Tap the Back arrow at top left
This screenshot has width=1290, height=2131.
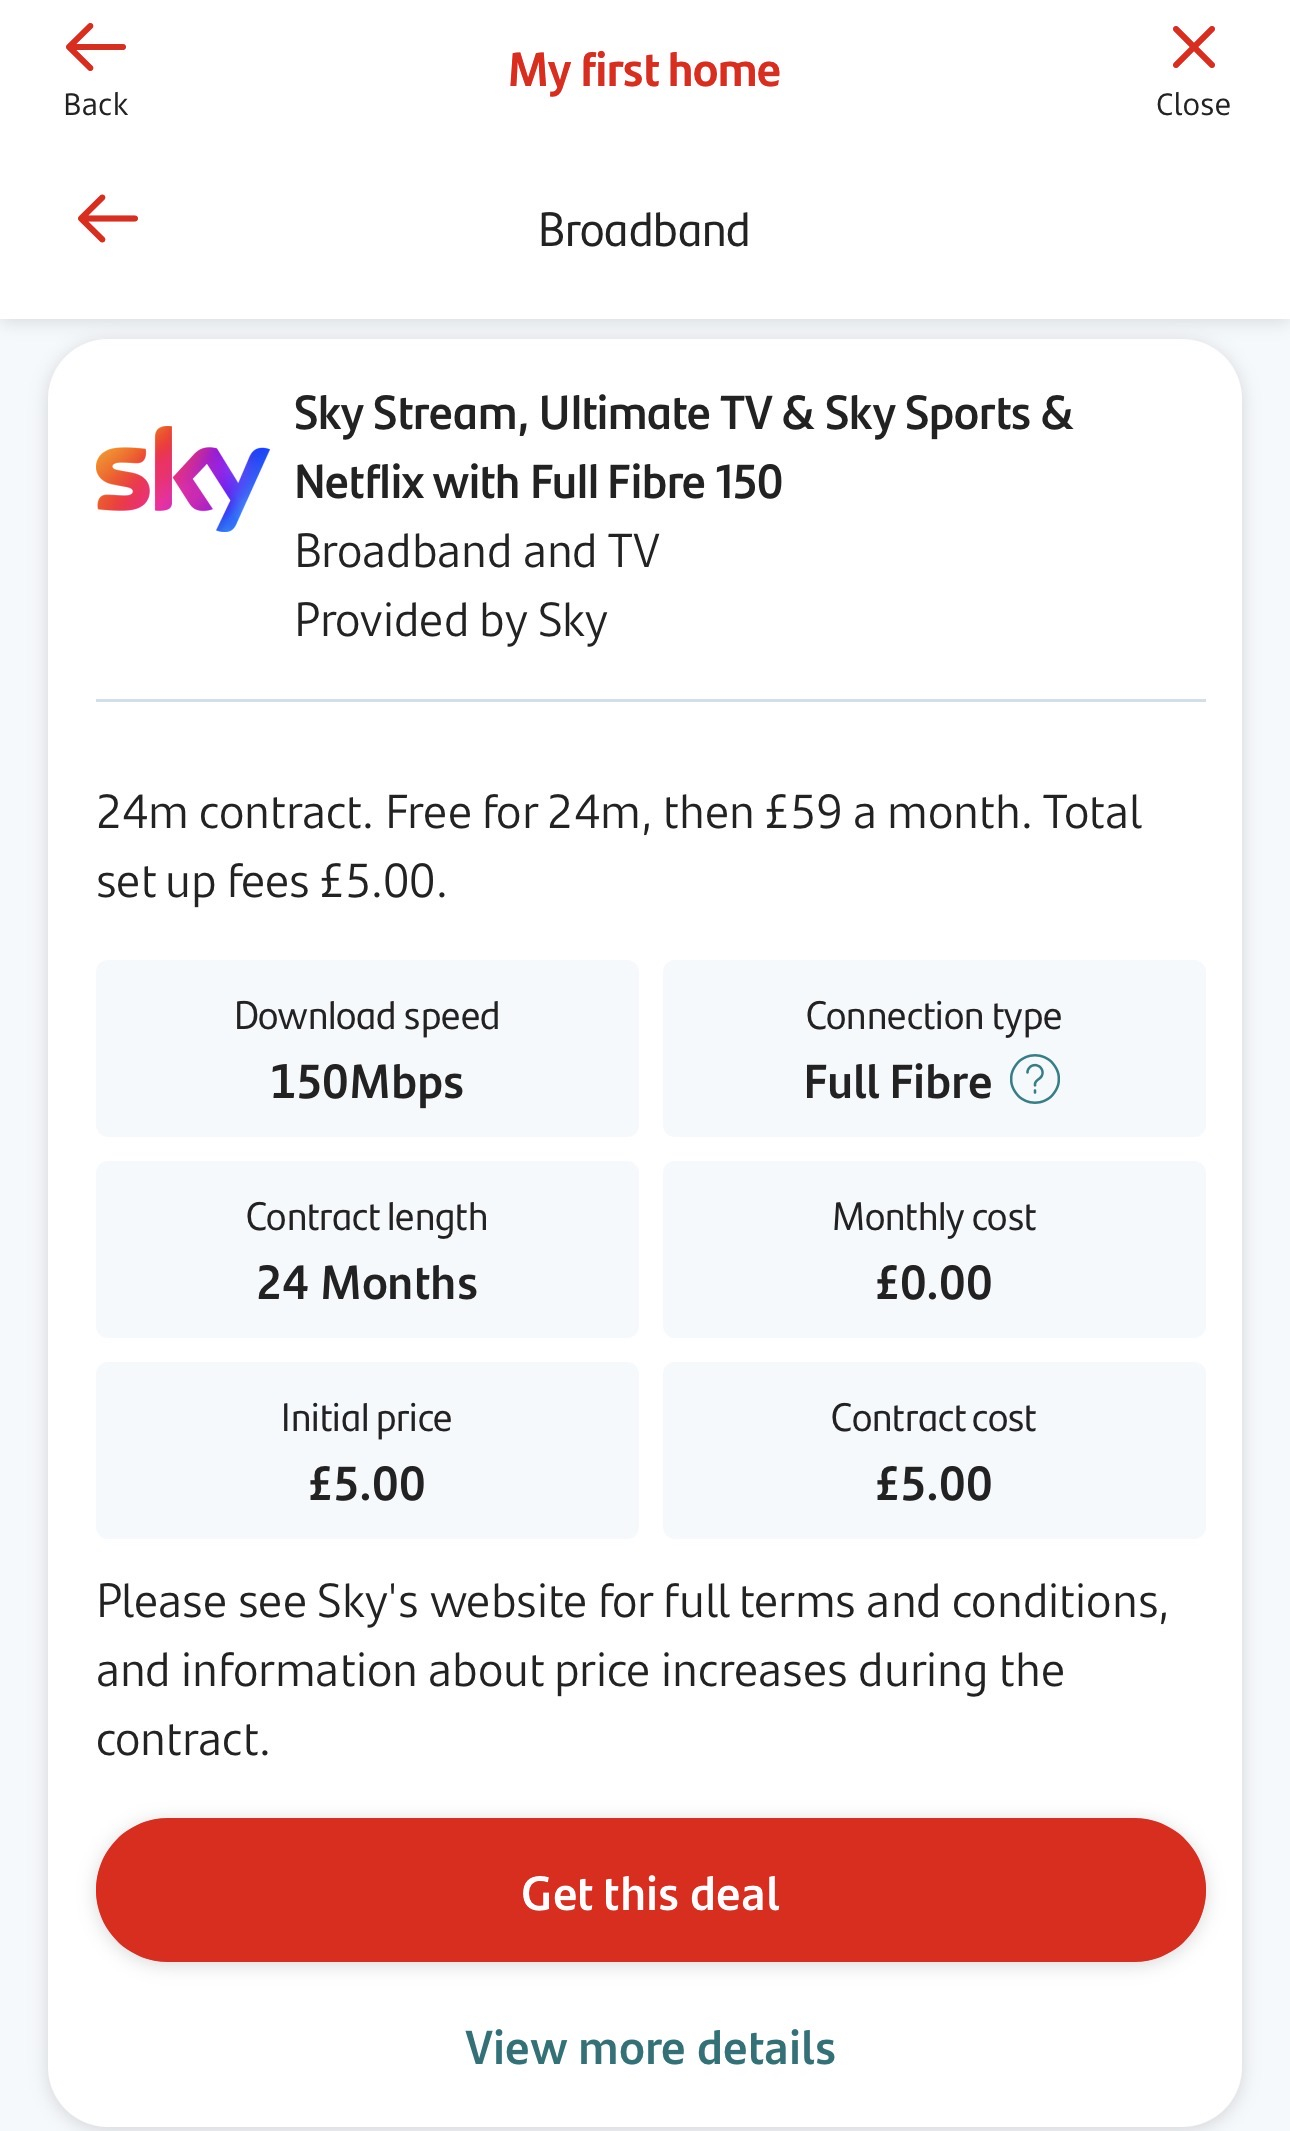[96, 48]
